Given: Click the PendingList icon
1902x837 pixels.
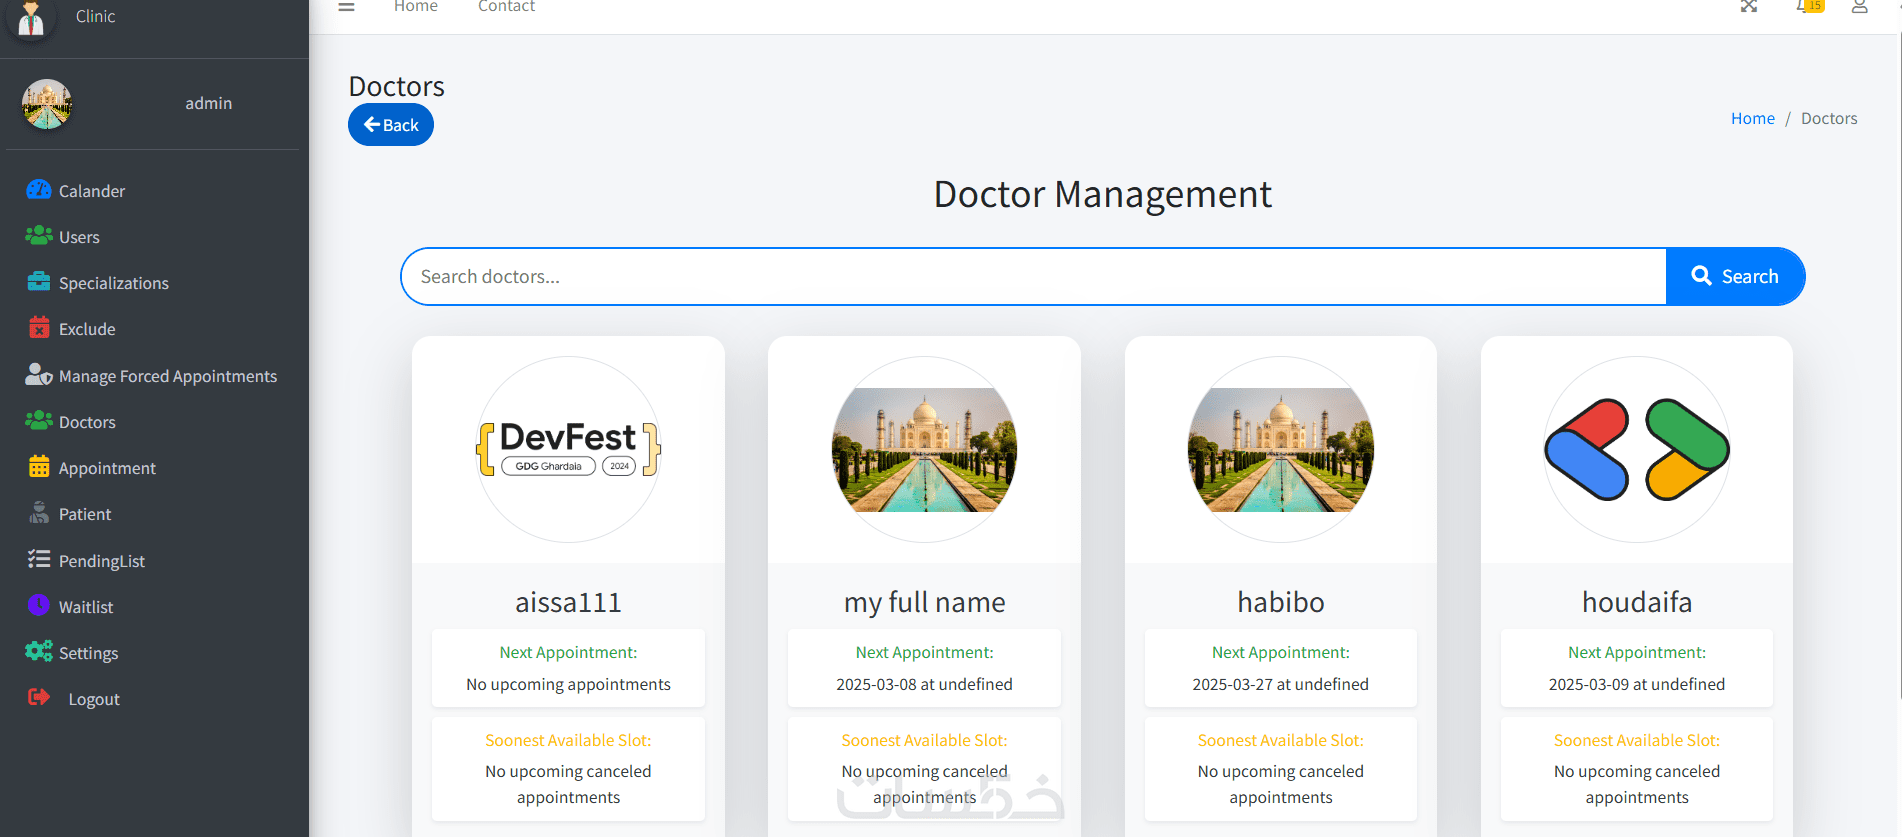Looking at the screenshot, I should (39, 560).
